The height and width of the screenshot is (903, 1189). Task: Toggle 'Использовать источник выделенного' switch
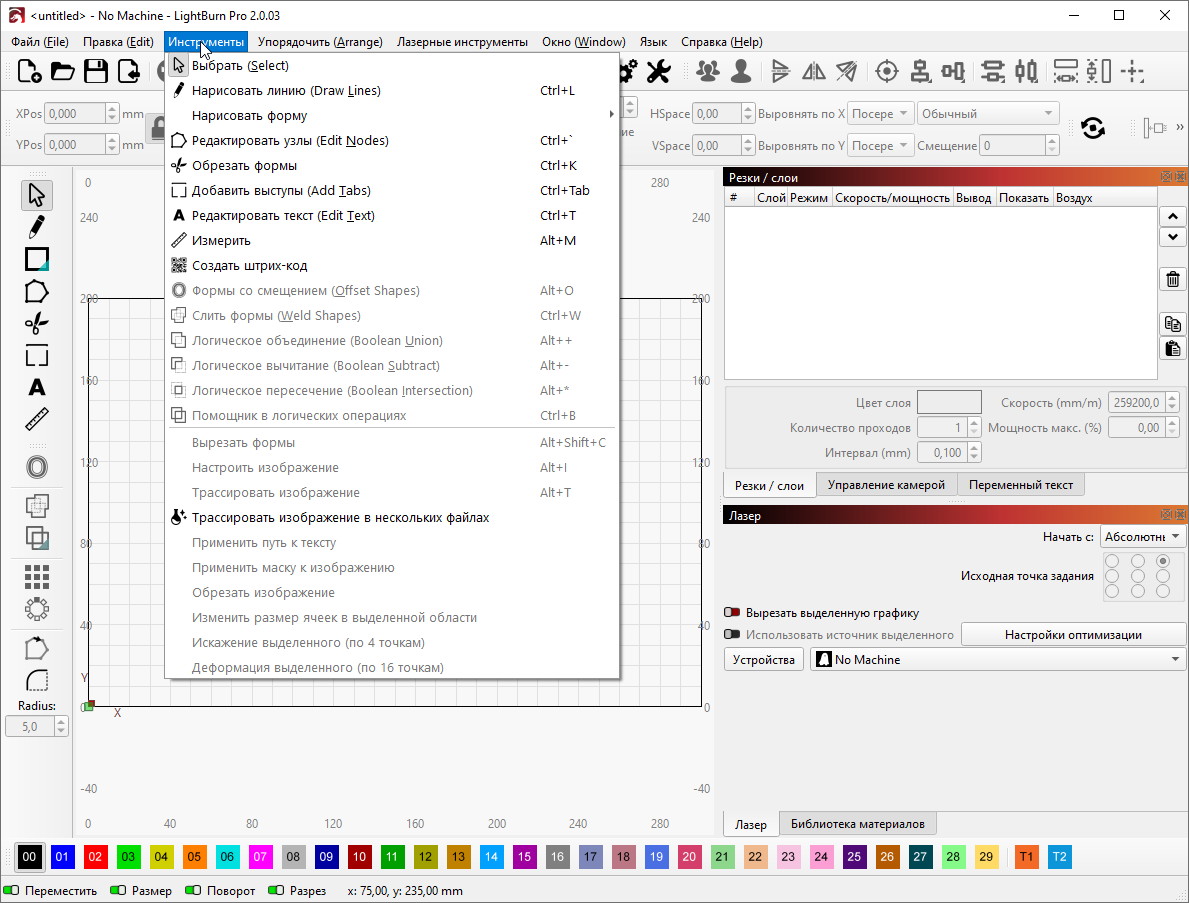coord(732,635)
